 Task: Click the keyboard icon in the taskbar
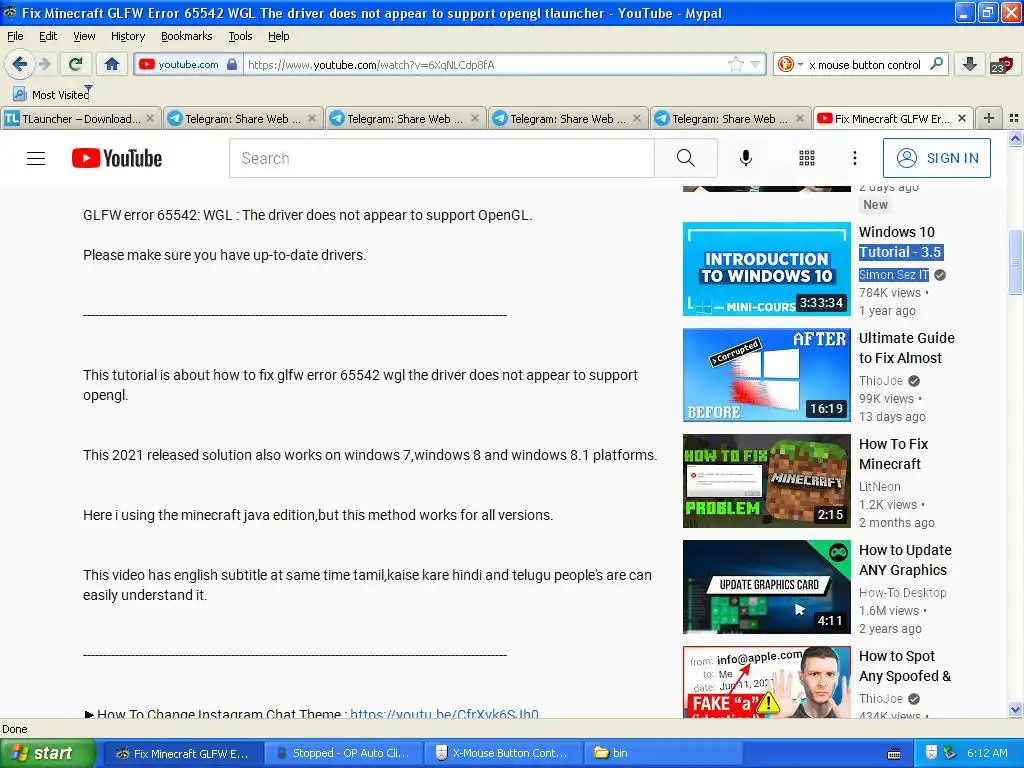(x=894, y=754)
